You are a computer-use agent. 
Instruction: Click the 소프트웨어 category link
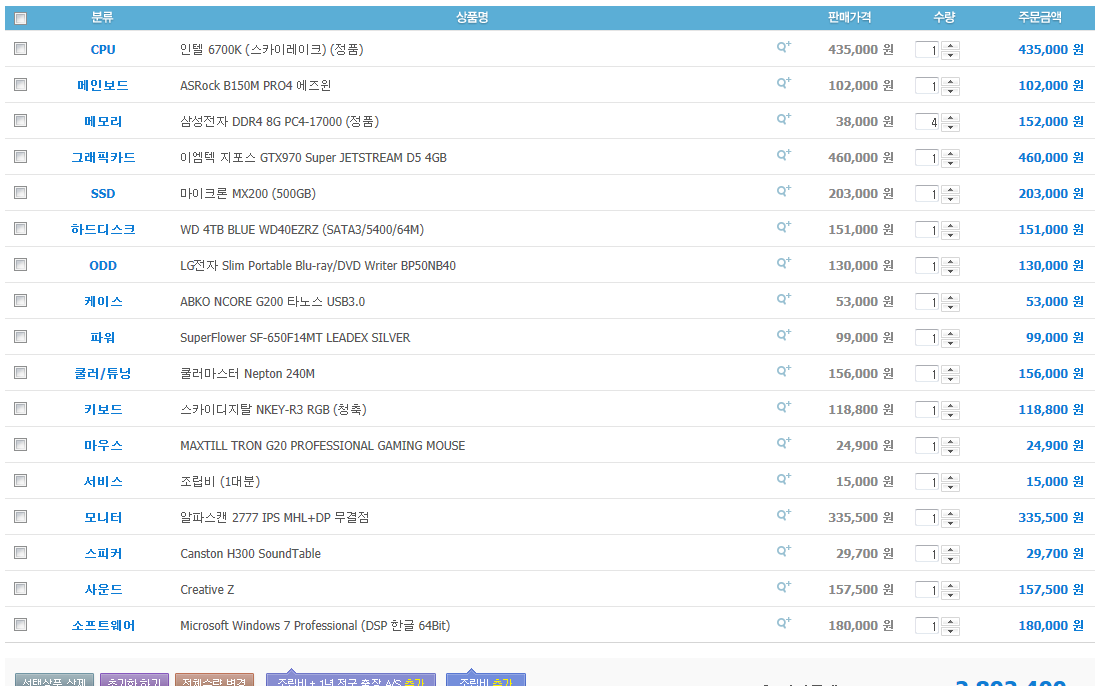coord(103,626)
